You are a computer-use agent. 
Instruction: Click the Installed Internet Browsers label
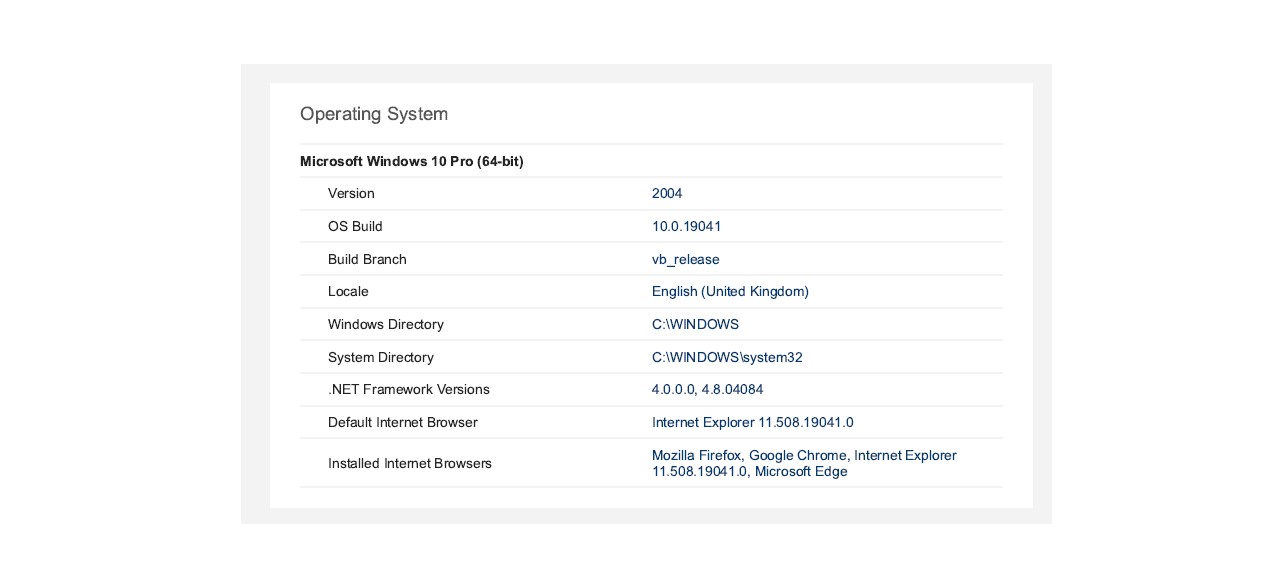410,463
